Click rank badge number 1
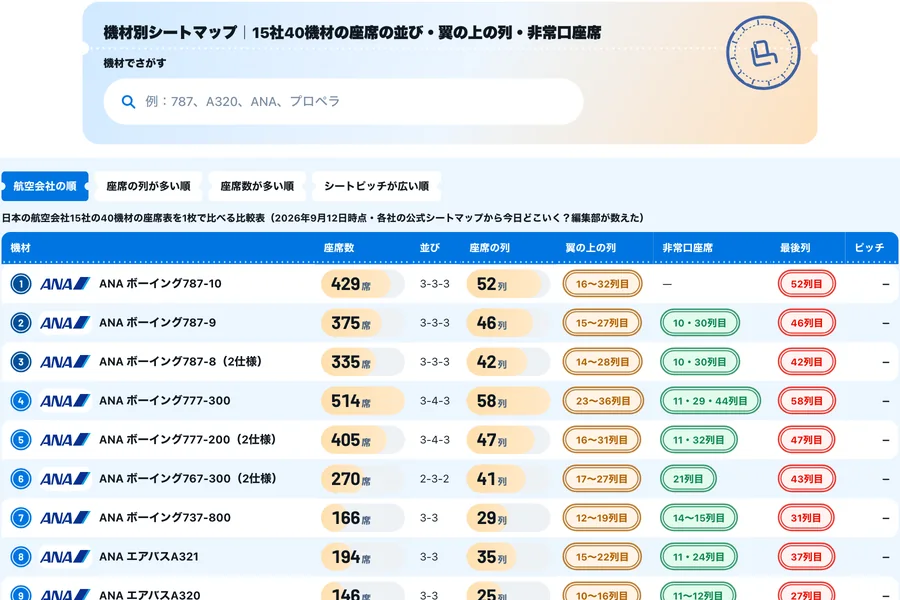 [21, 284]
